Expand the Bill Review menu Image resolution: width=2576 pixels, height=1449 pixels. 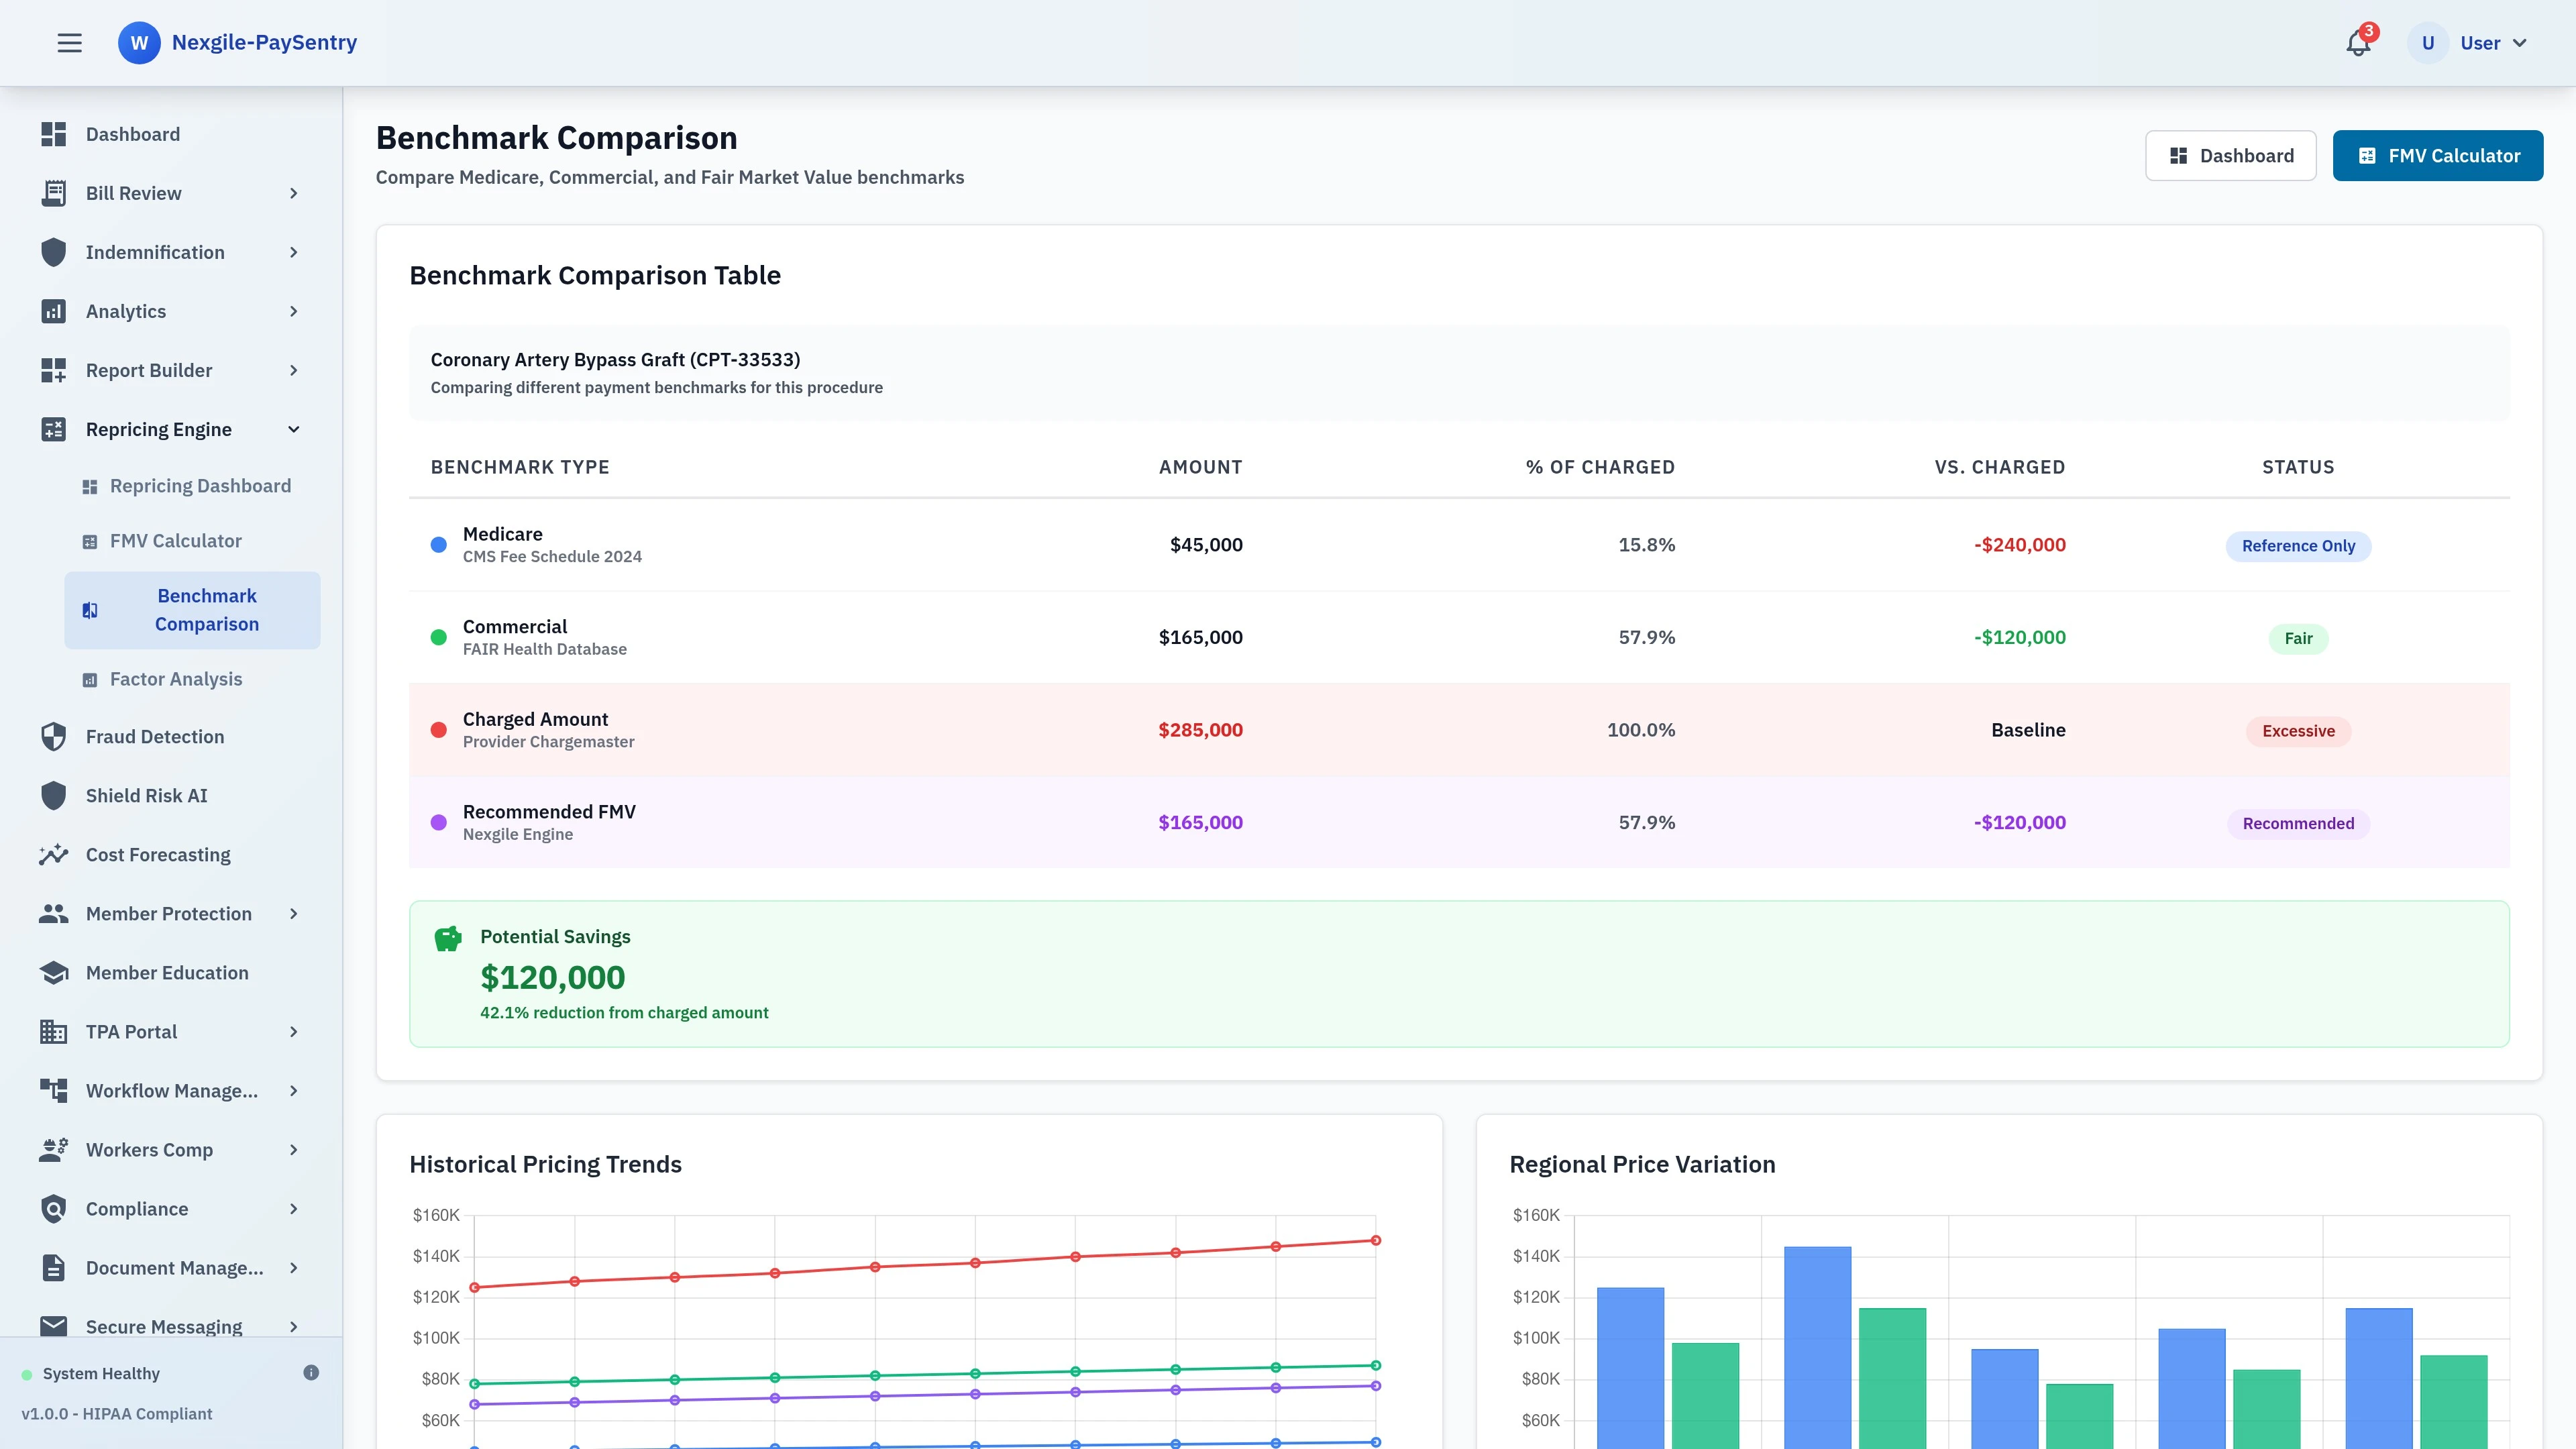click(x=293, y=193)
